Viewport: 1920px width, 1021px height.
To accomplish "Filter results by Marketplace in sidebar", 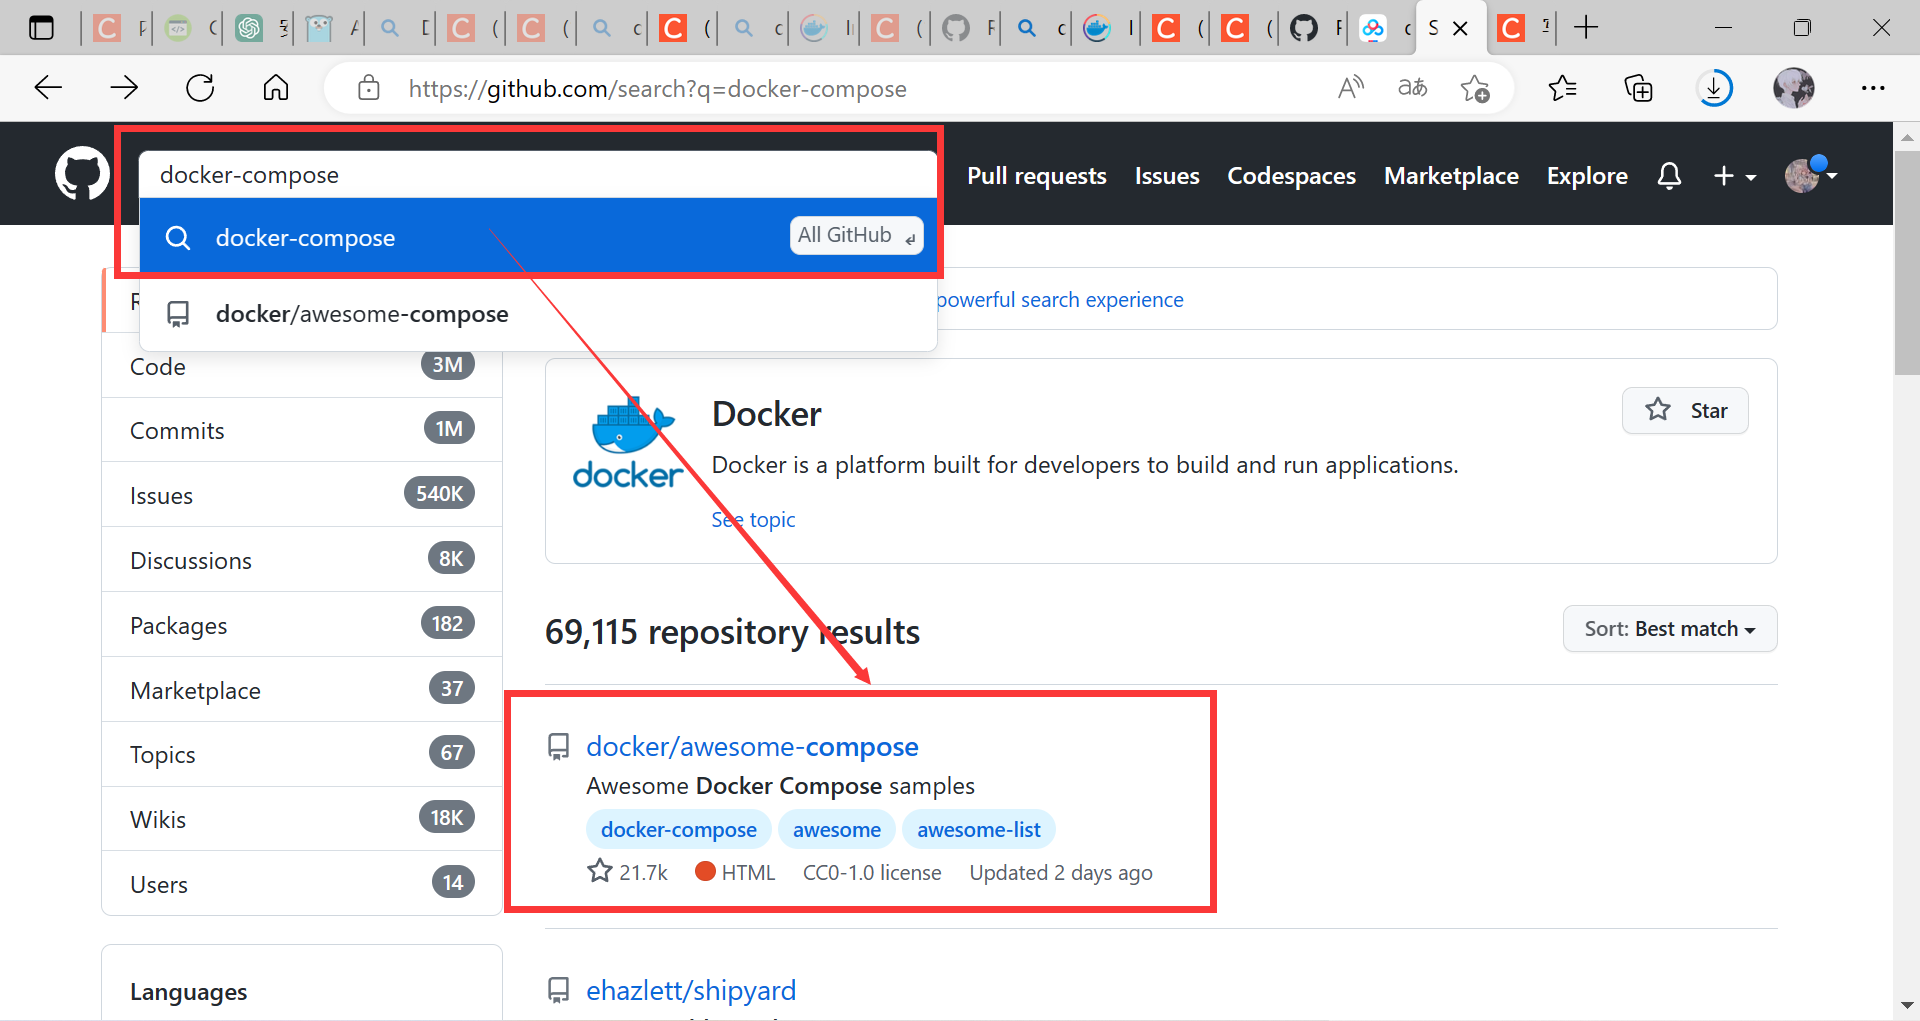I will pyautogui.click(x=302, y=690).
